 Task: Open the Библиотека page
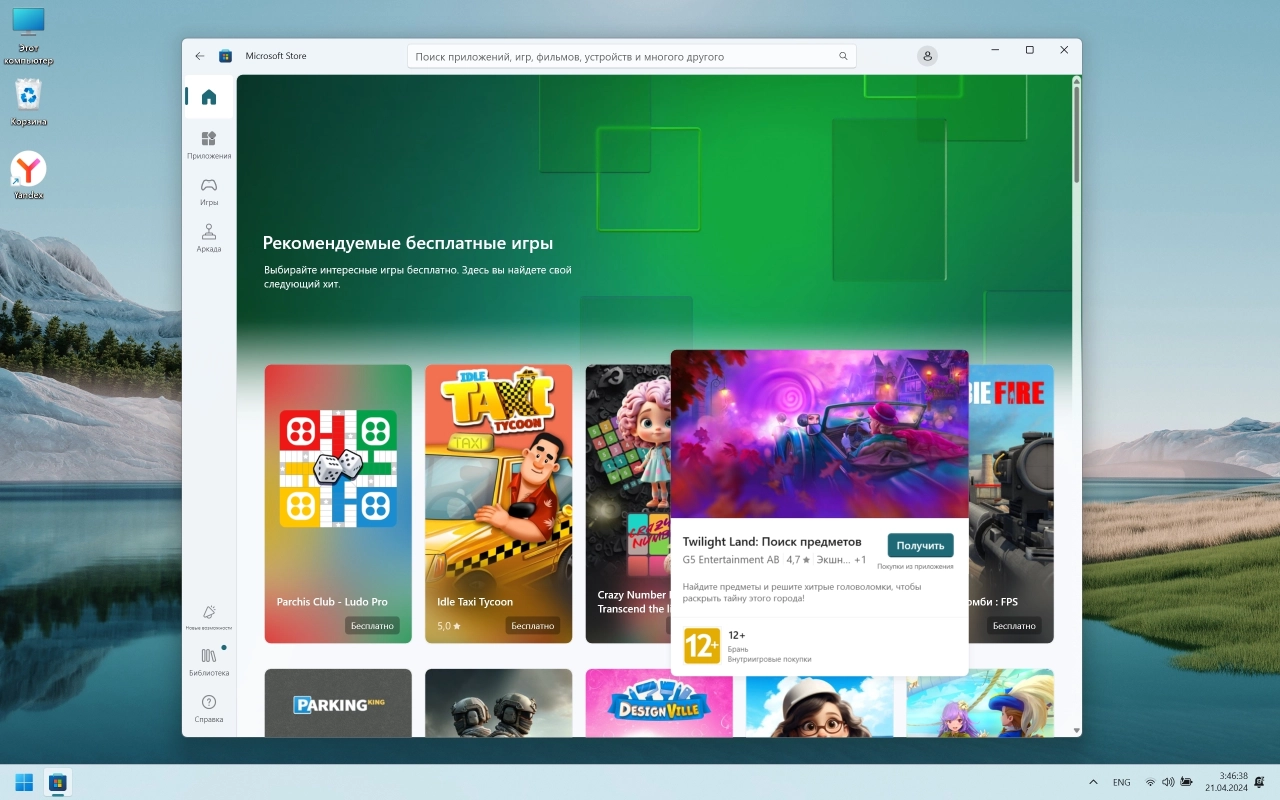pos(208,662)
